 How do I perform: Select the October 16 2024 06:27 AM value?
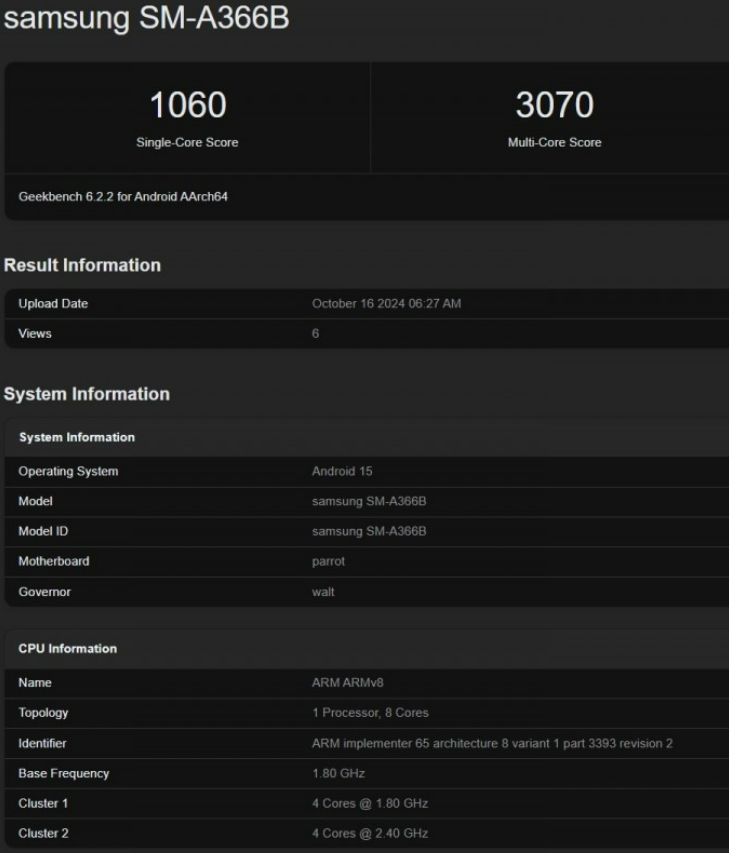tap(386, 304)
